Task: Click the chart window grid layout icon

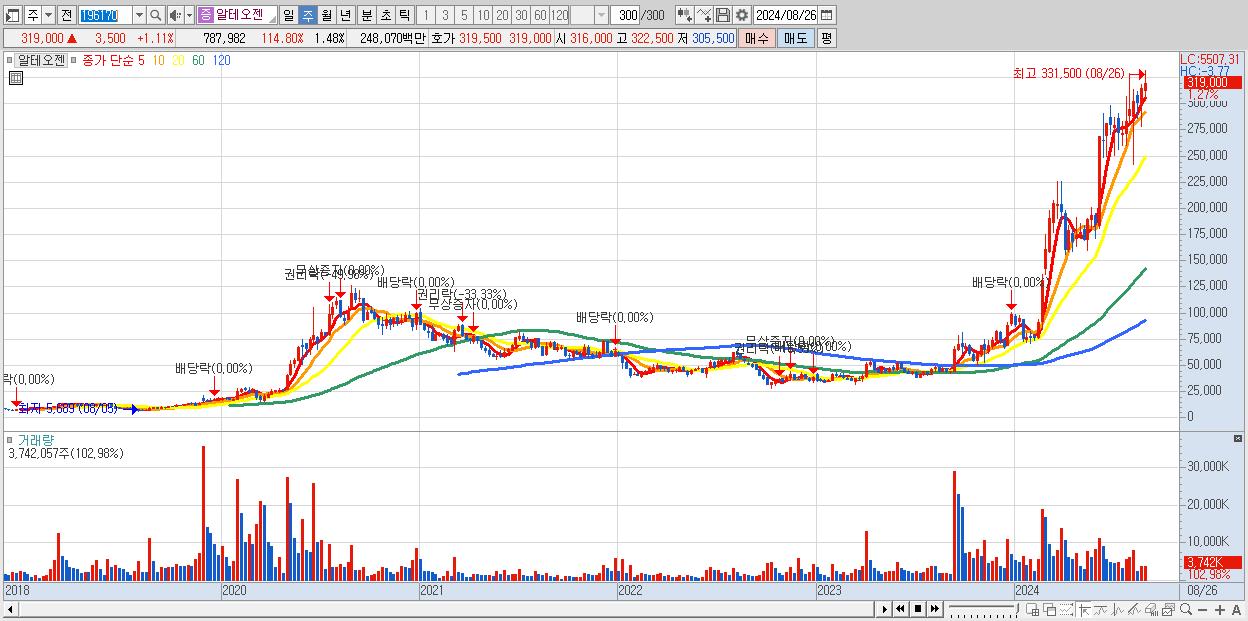Action: (x=1033, y=610)
